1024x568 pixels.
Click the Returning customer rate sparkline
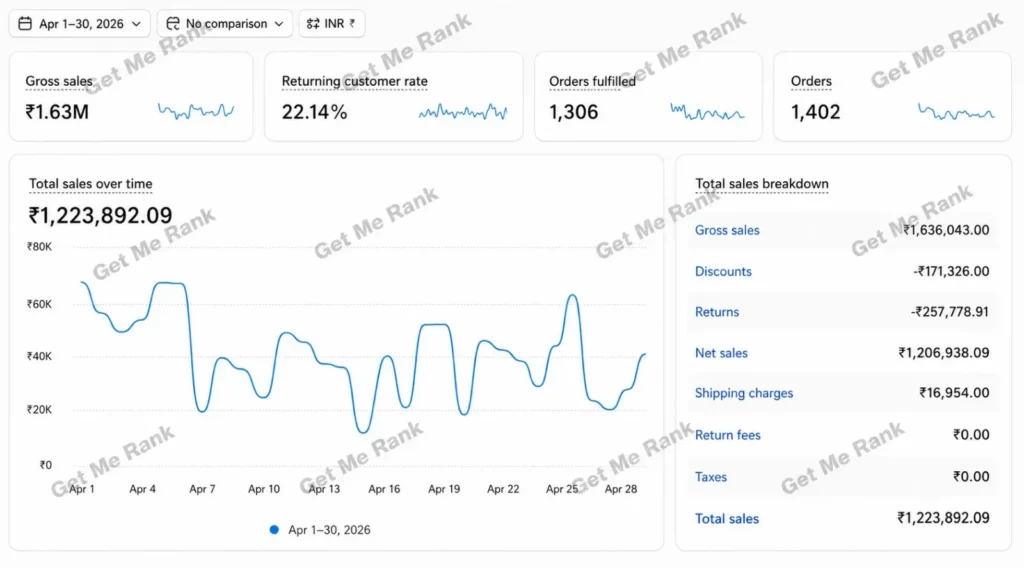pos(463,112)
